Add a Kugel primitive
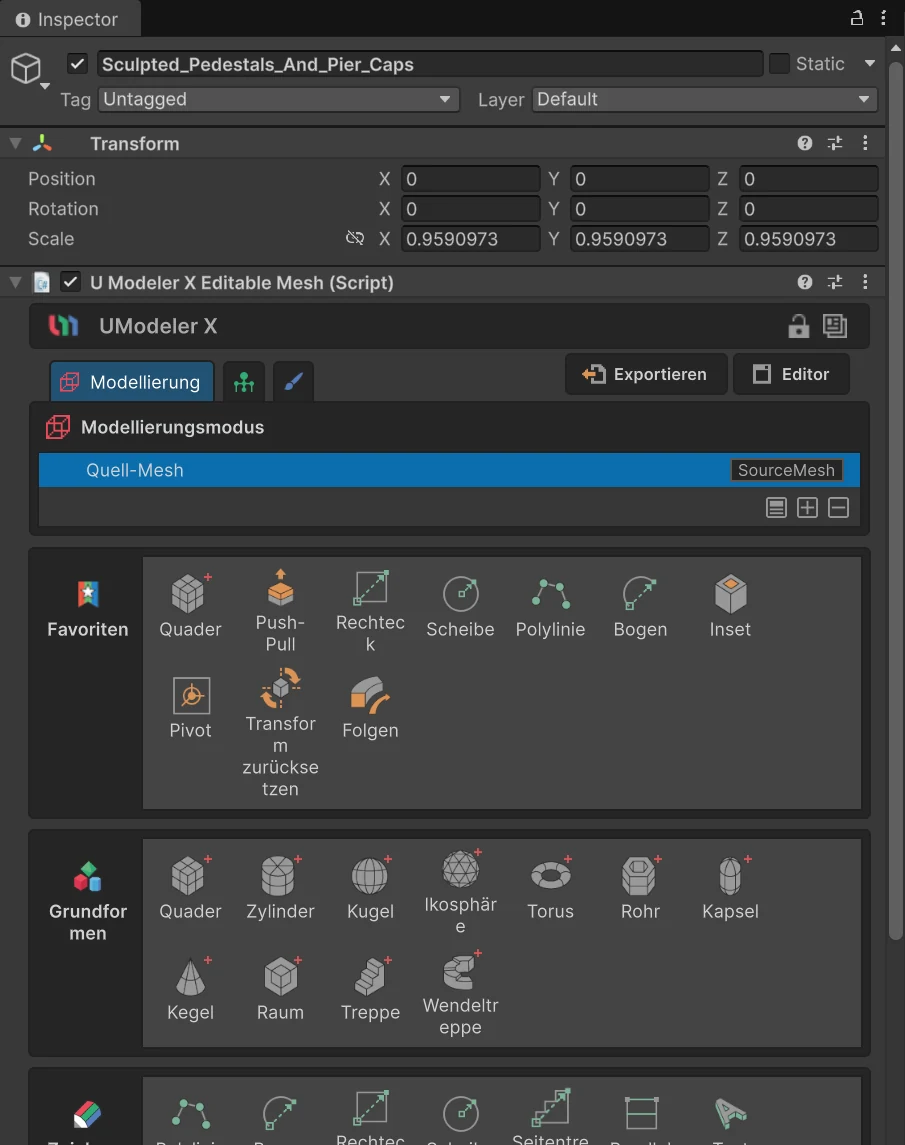The image size is (905, 1145). (x=370, y=888)
